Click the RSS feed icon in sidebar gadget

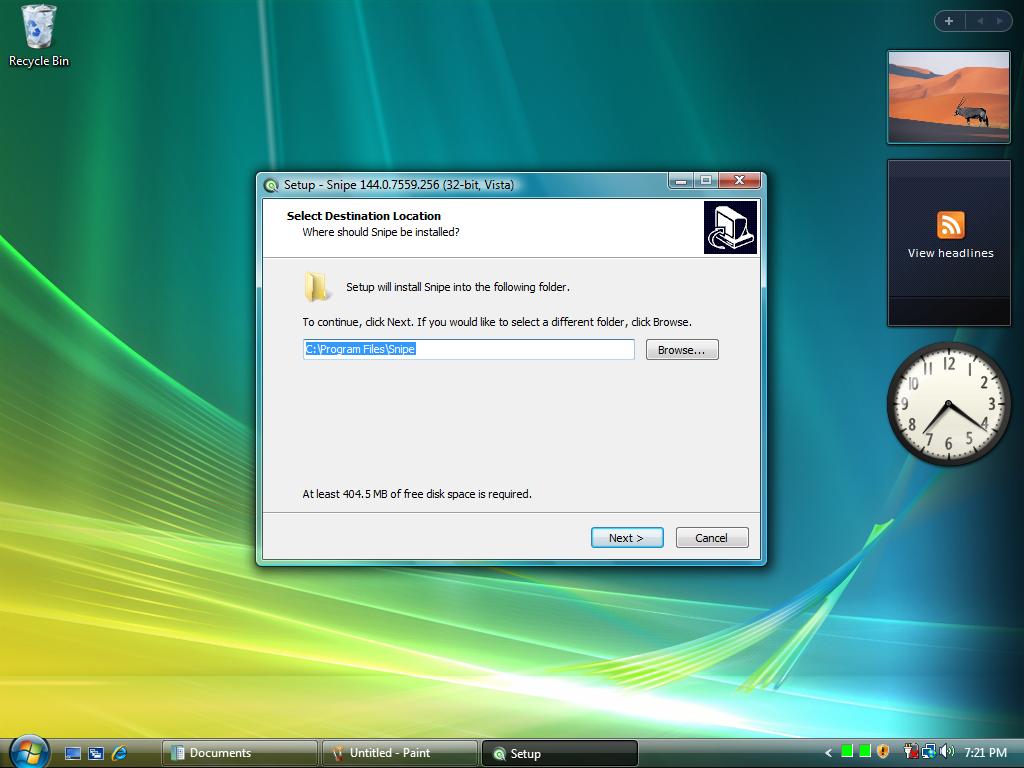click(x=950, y=225)
